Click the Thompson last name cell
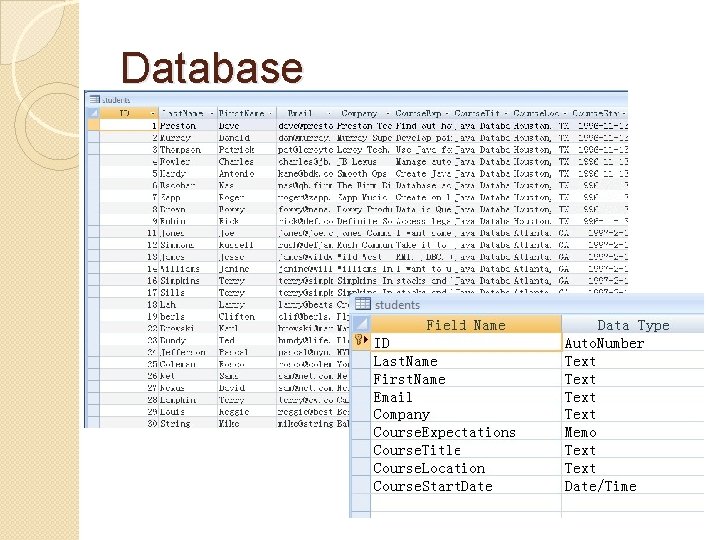 (188, 149)
